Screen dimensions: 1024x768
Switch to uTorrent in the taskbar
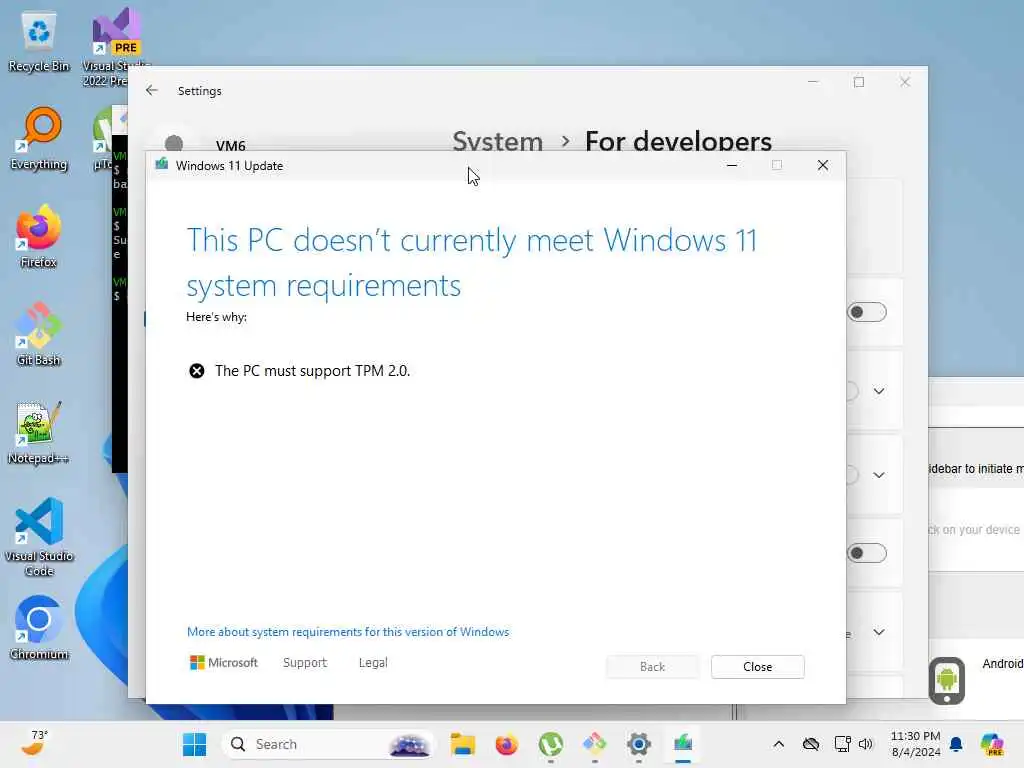[x=551, y=744]
